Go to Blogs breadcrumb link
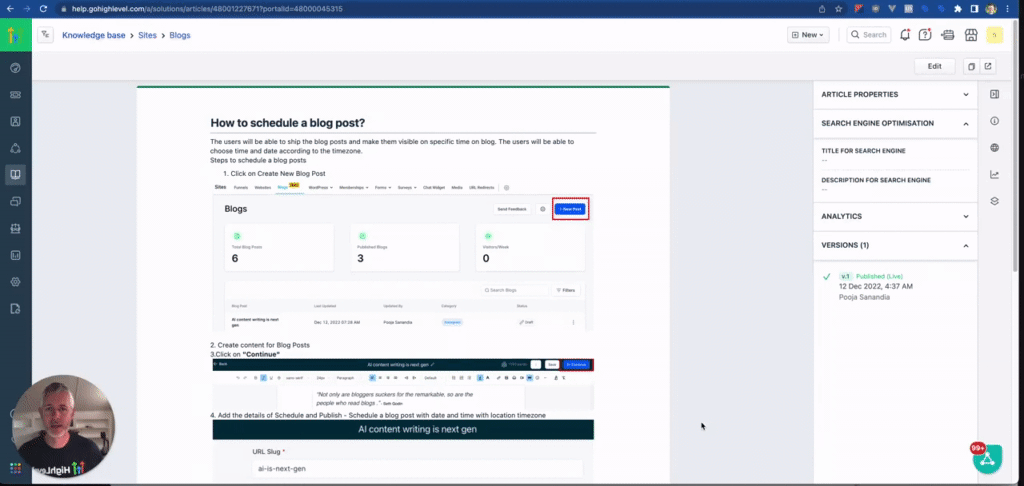1024x486 pixels. point(180,35)
